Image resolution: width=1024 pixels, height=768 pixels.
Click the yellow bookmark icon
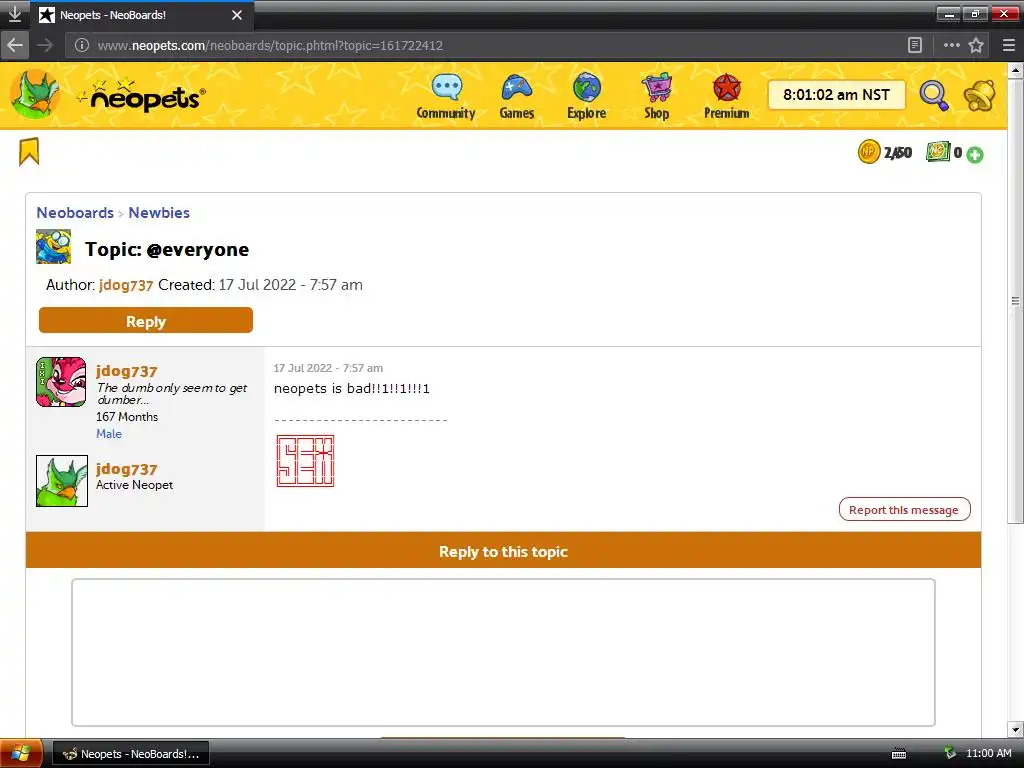[29, 152]
